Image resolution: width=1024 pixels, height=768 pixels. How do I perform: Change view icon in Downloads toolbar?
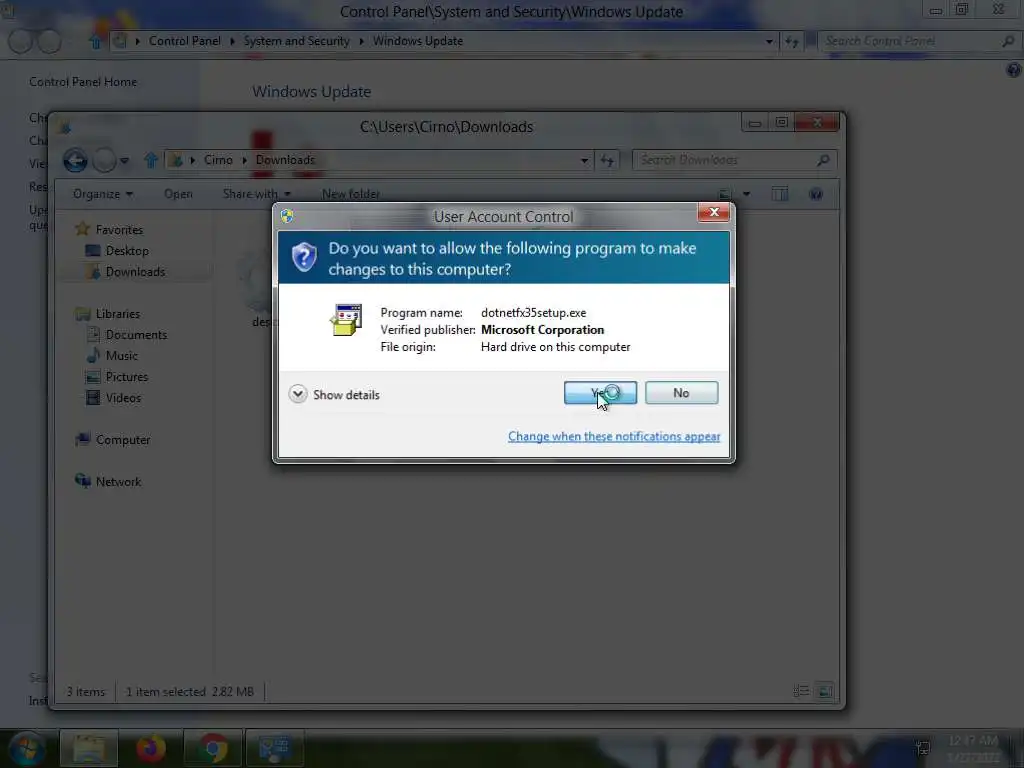[x=725, y=194]
